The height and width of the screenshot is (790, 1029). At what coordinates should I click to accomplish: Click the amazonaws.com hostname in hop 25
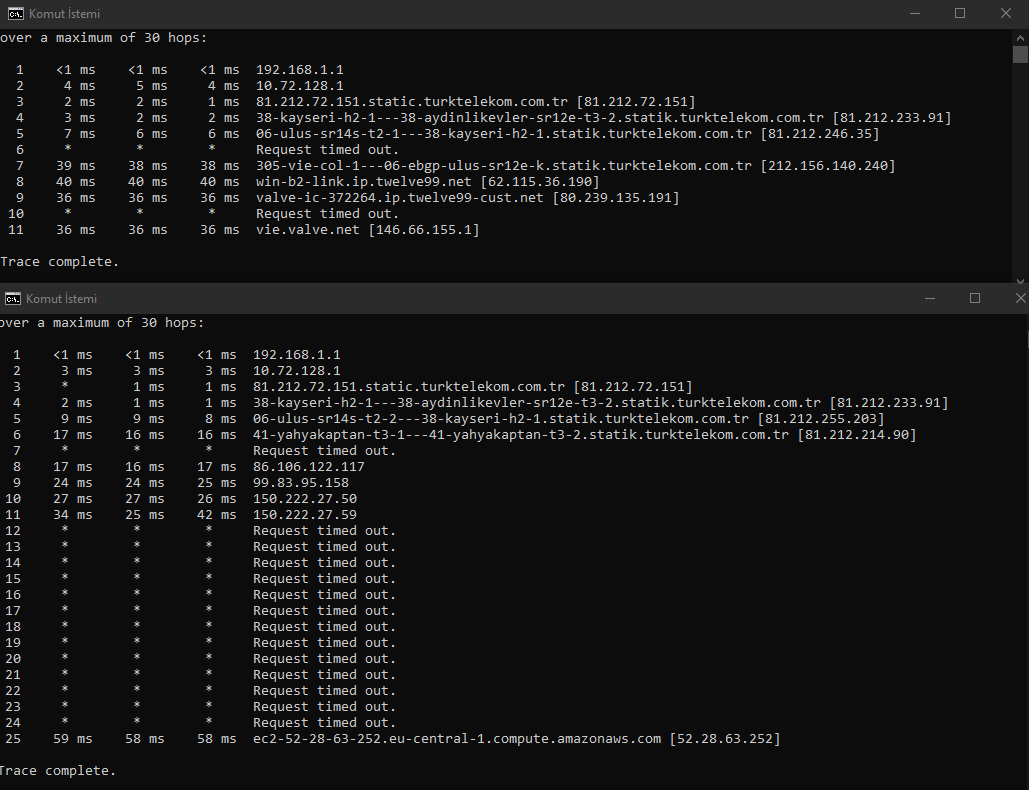[x=457, y=739]
